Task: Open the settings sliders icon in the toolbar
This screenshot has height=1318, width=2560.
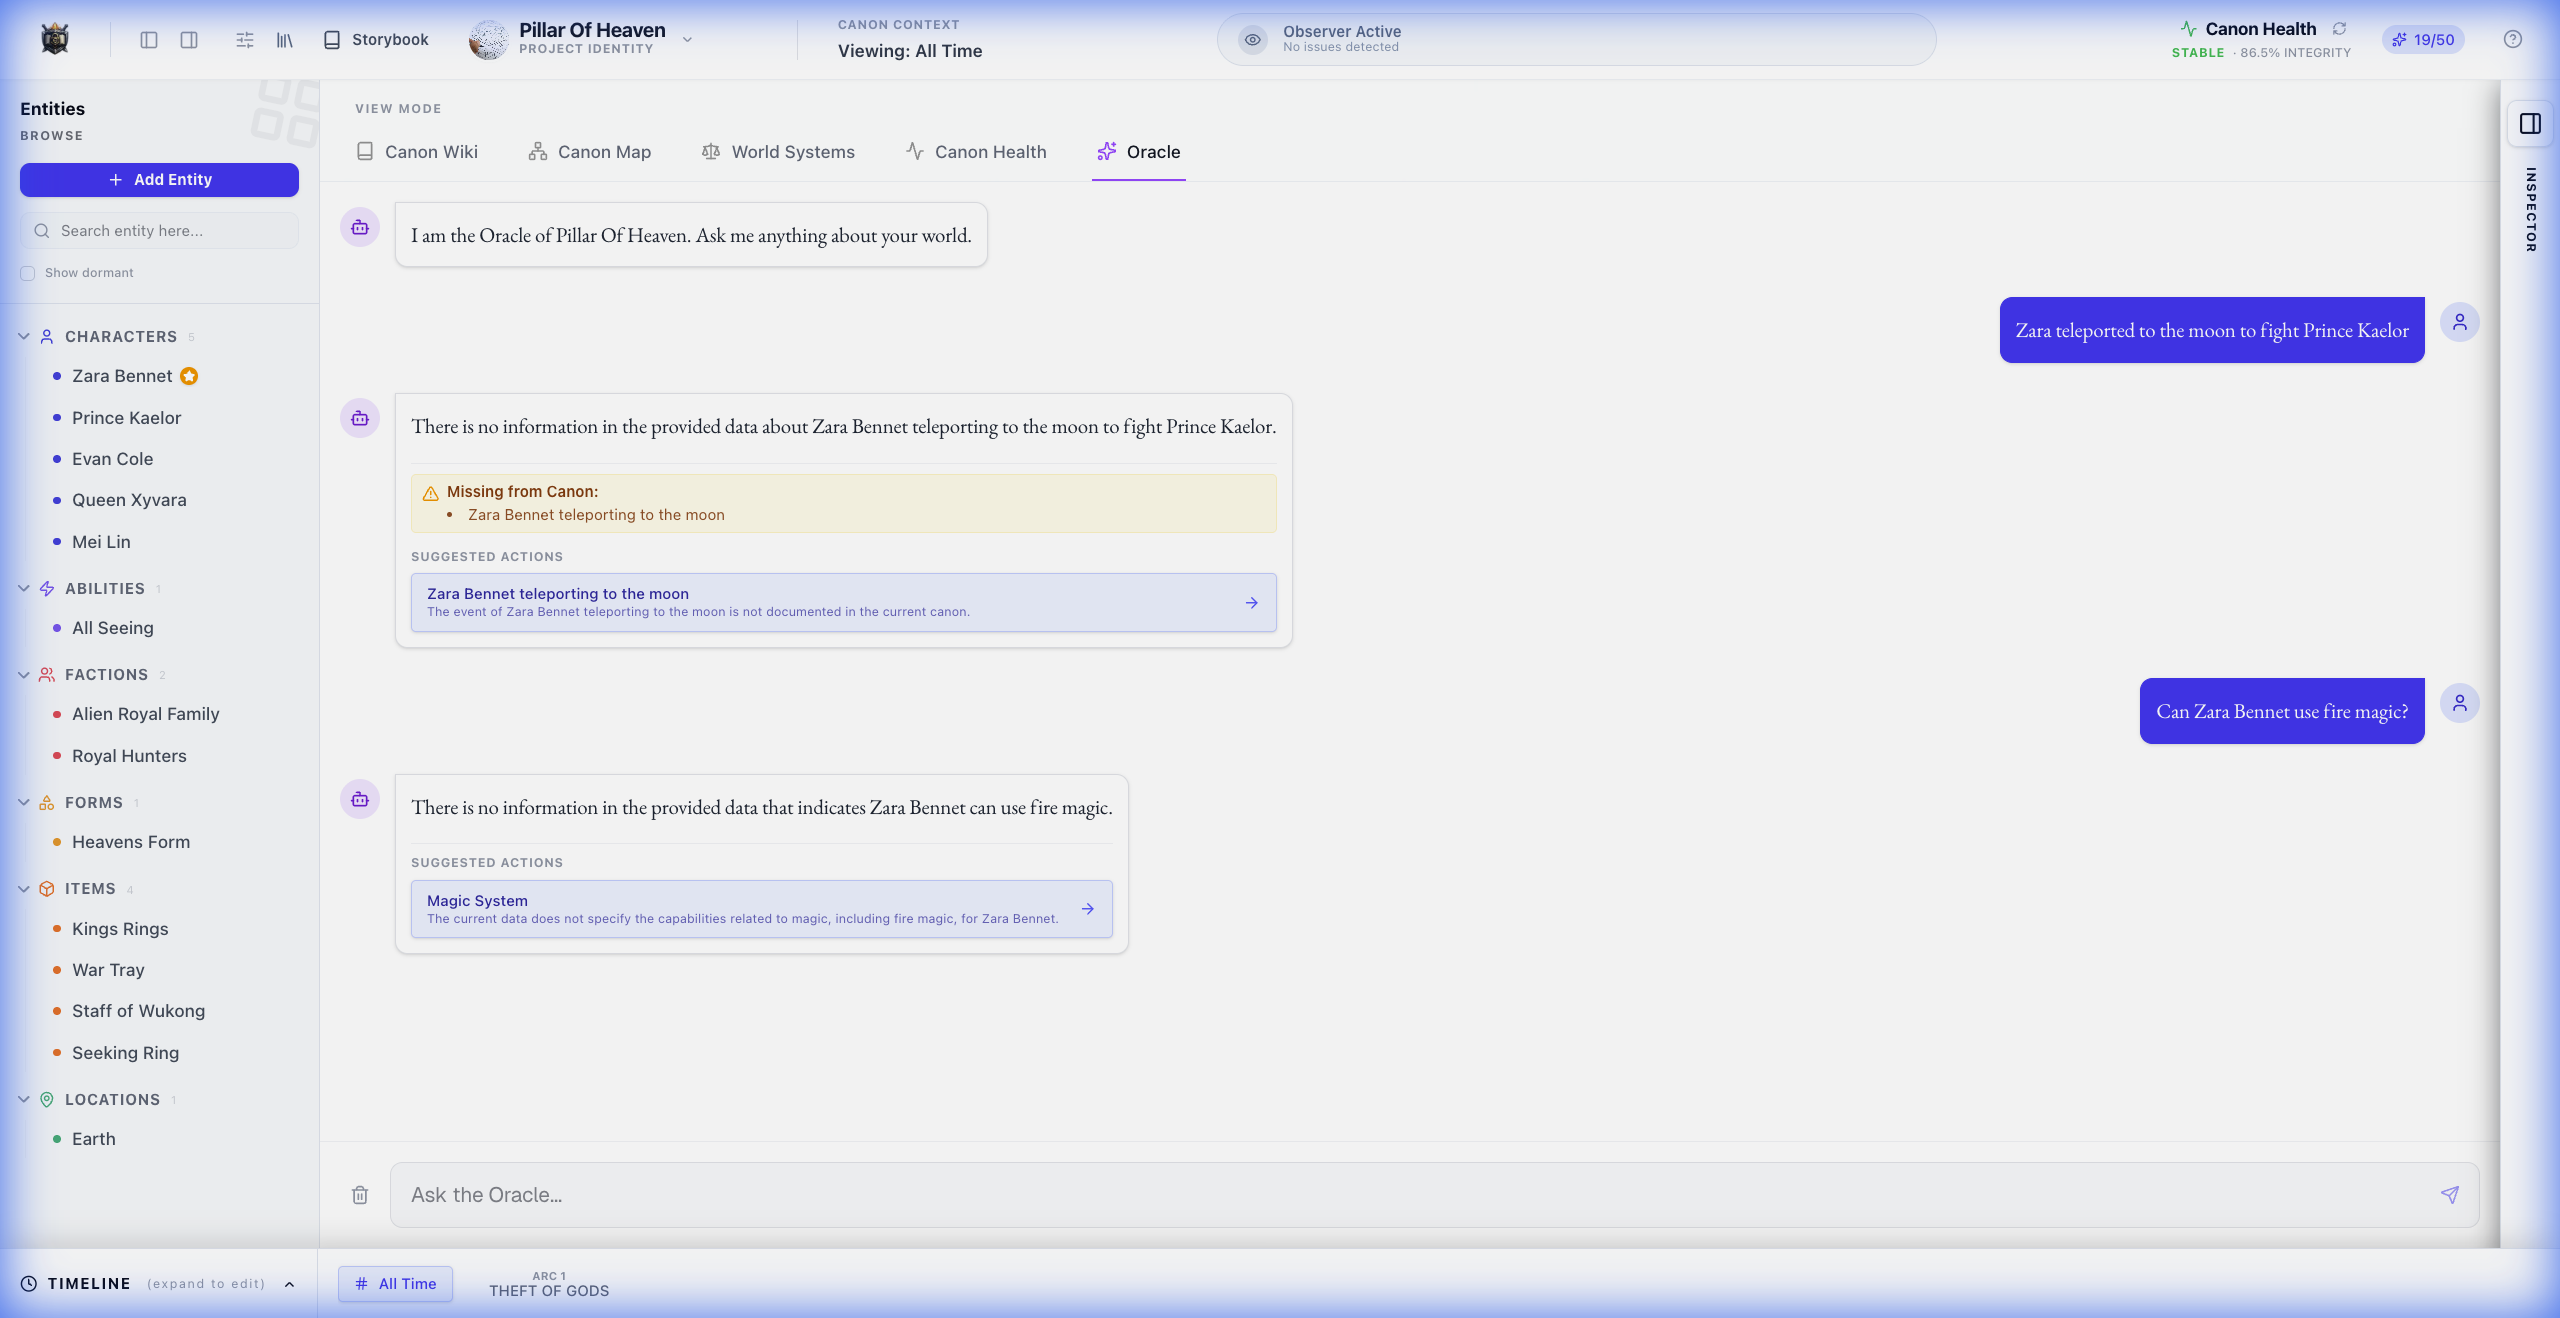Action: (243, 39)
